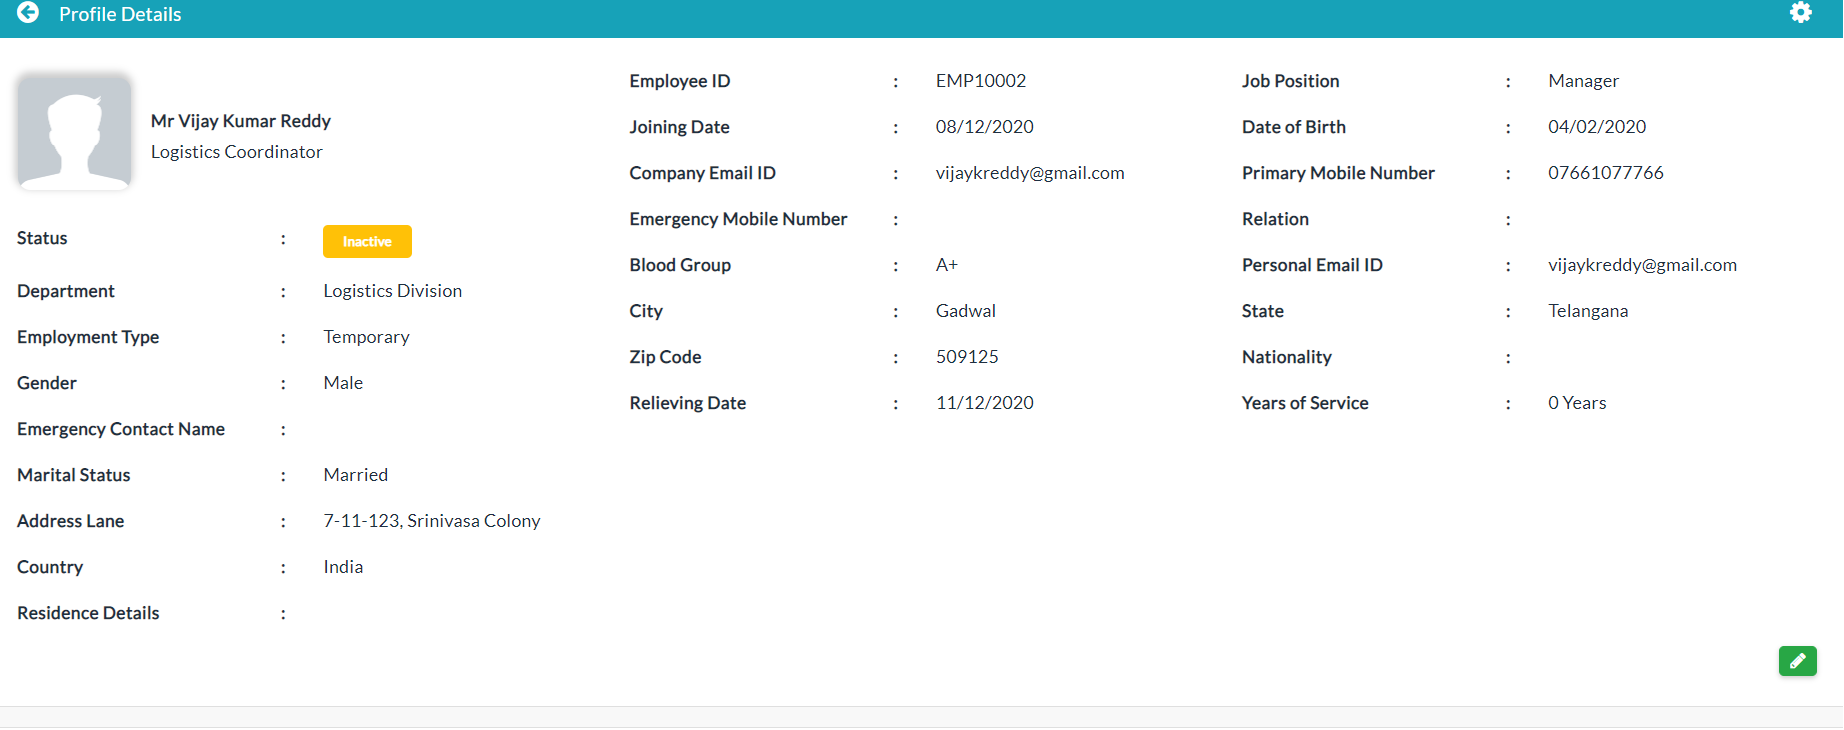Click the Country field label
Image resolution: width=1844 pixels, height=730 pixels.
coord(50,567)
